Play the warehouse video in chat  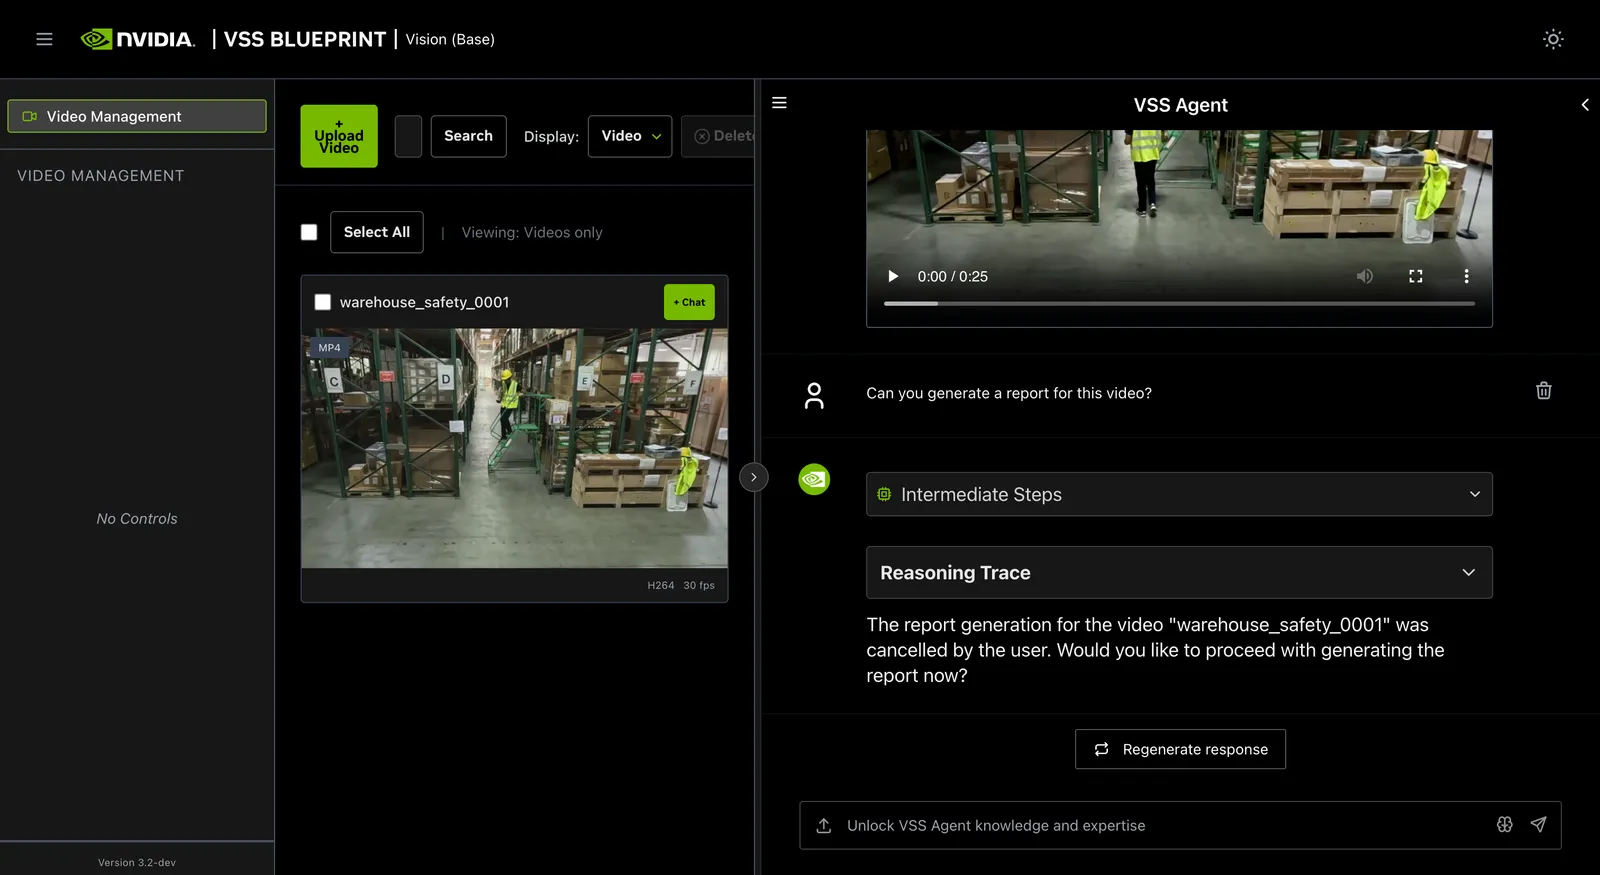pyautogui.click(x=893, y=276)
